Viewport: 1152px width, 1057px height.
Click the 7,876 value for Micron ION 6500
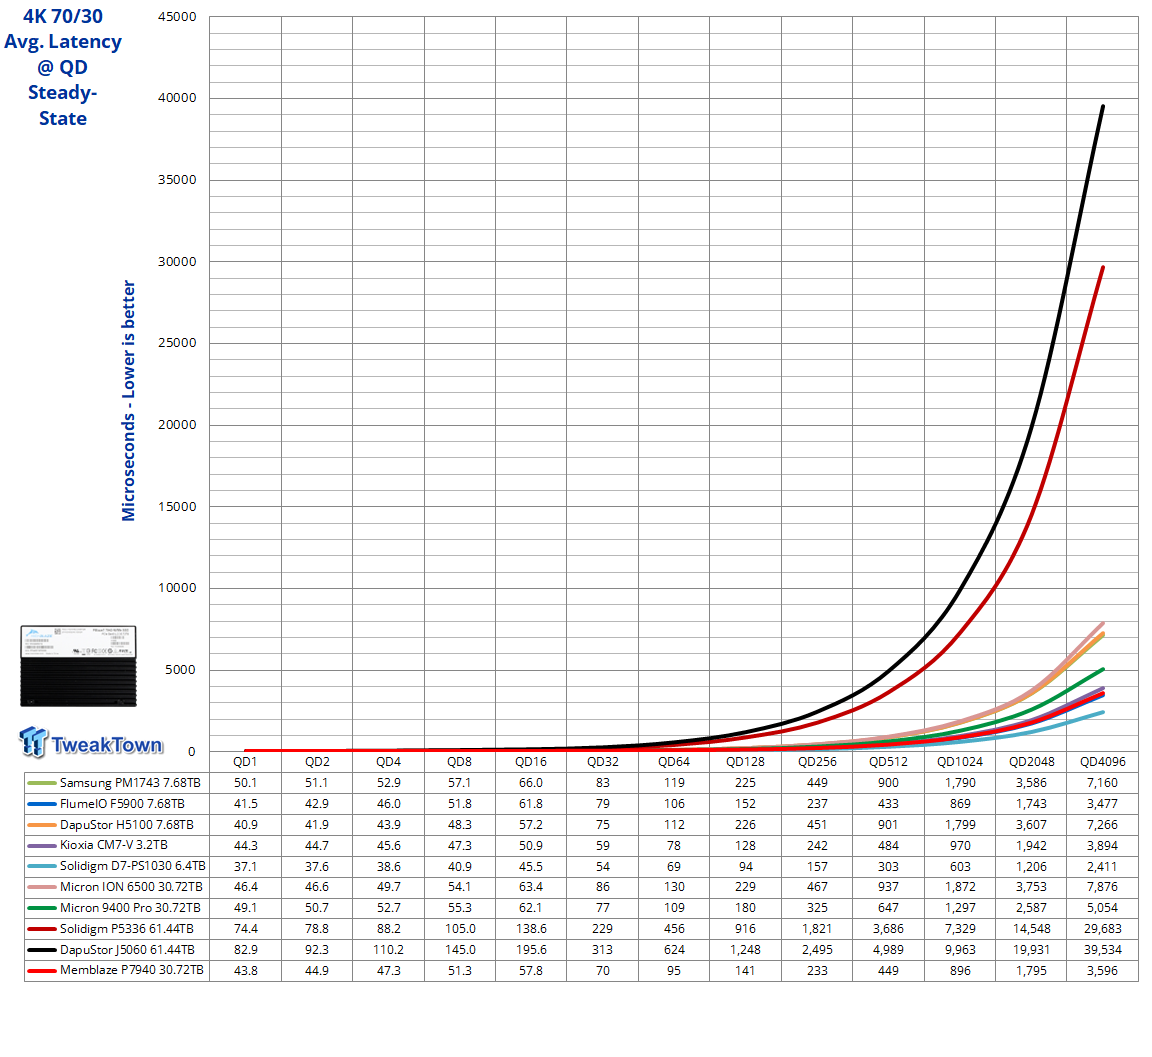(x=1103, y=887)
